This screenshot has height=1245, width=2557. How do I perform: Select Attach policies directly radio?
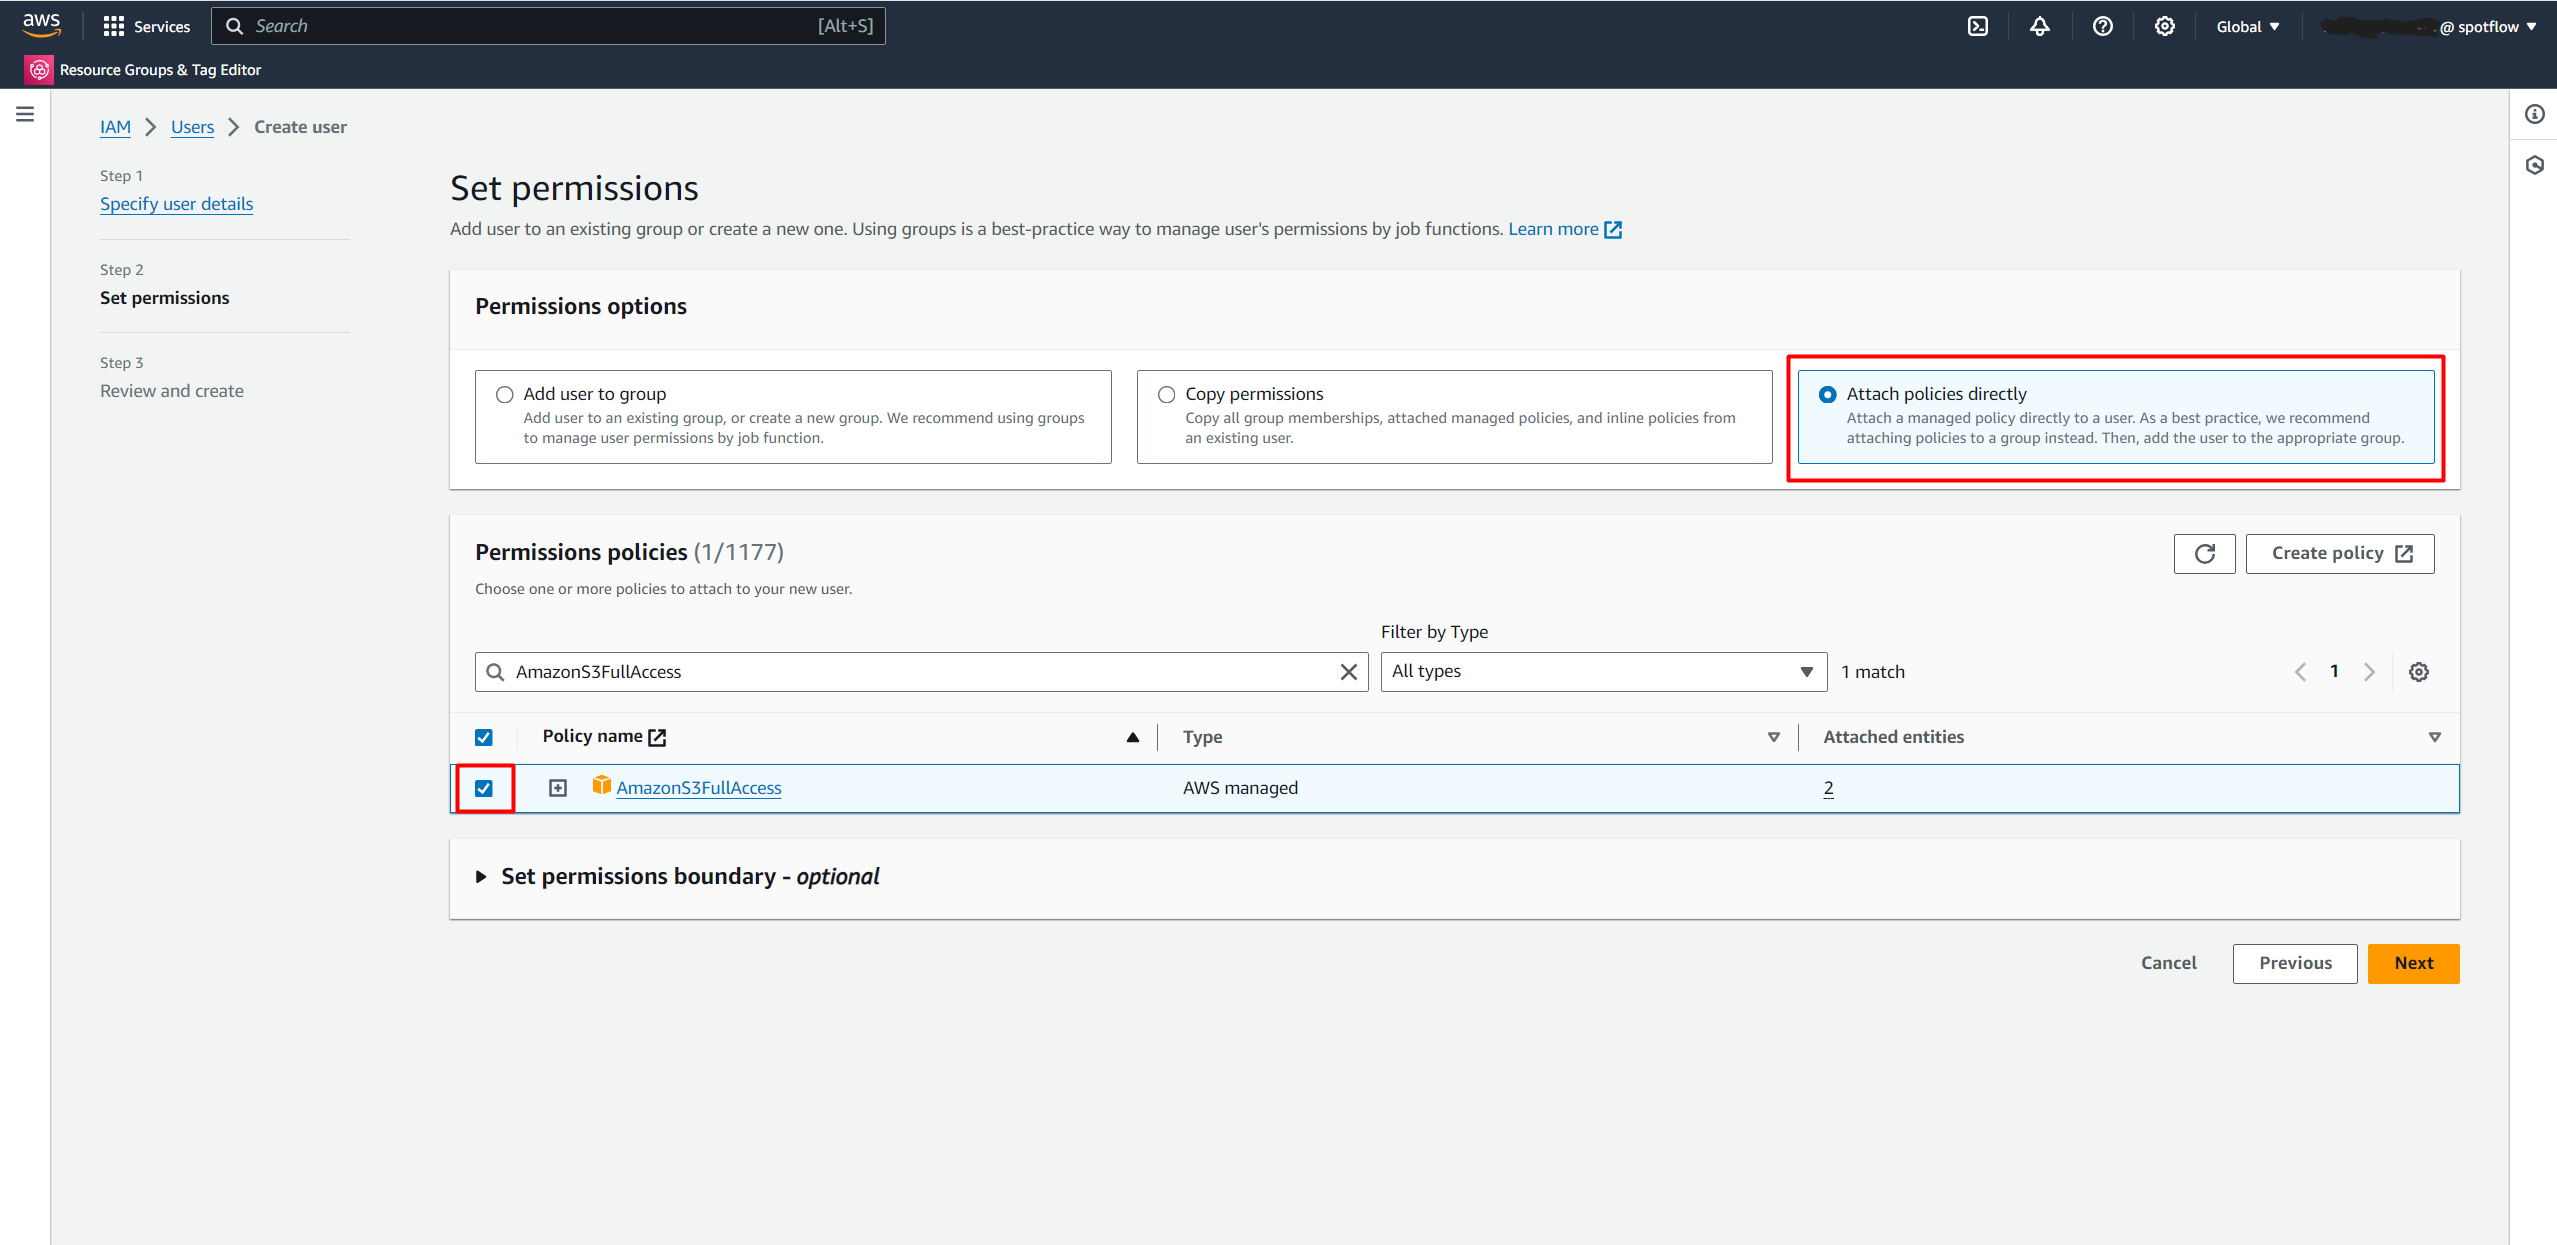(1827, 394)
